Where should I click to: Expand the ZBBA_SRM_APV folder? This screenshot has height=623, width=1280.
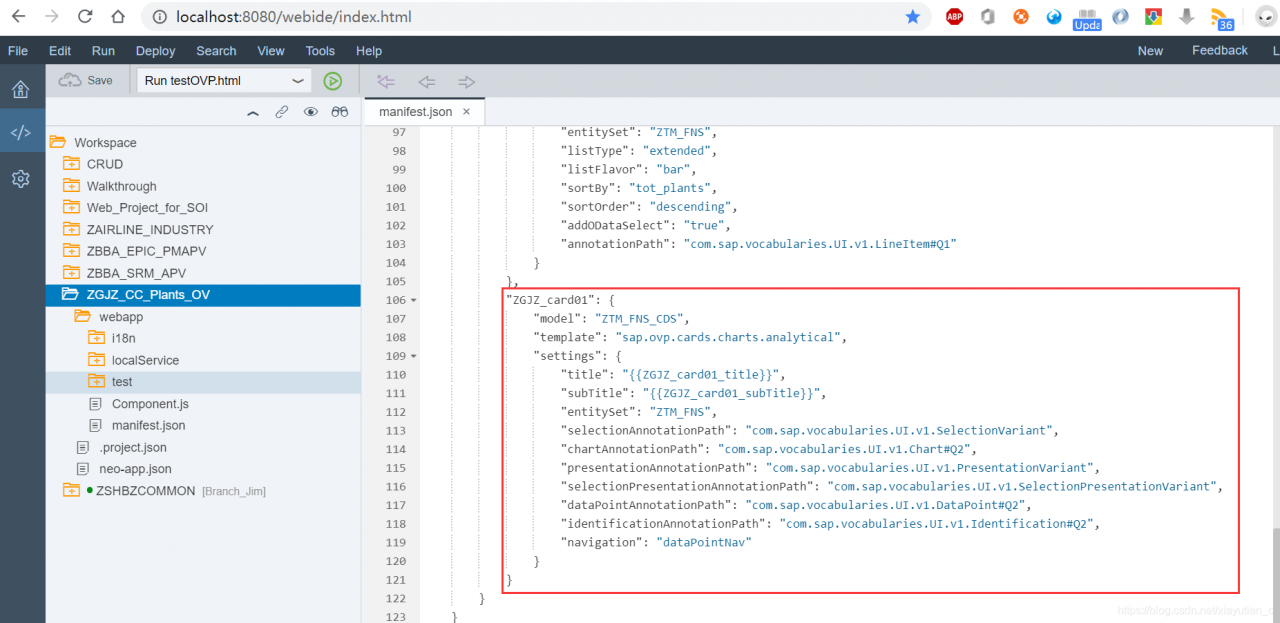point(71,273)
